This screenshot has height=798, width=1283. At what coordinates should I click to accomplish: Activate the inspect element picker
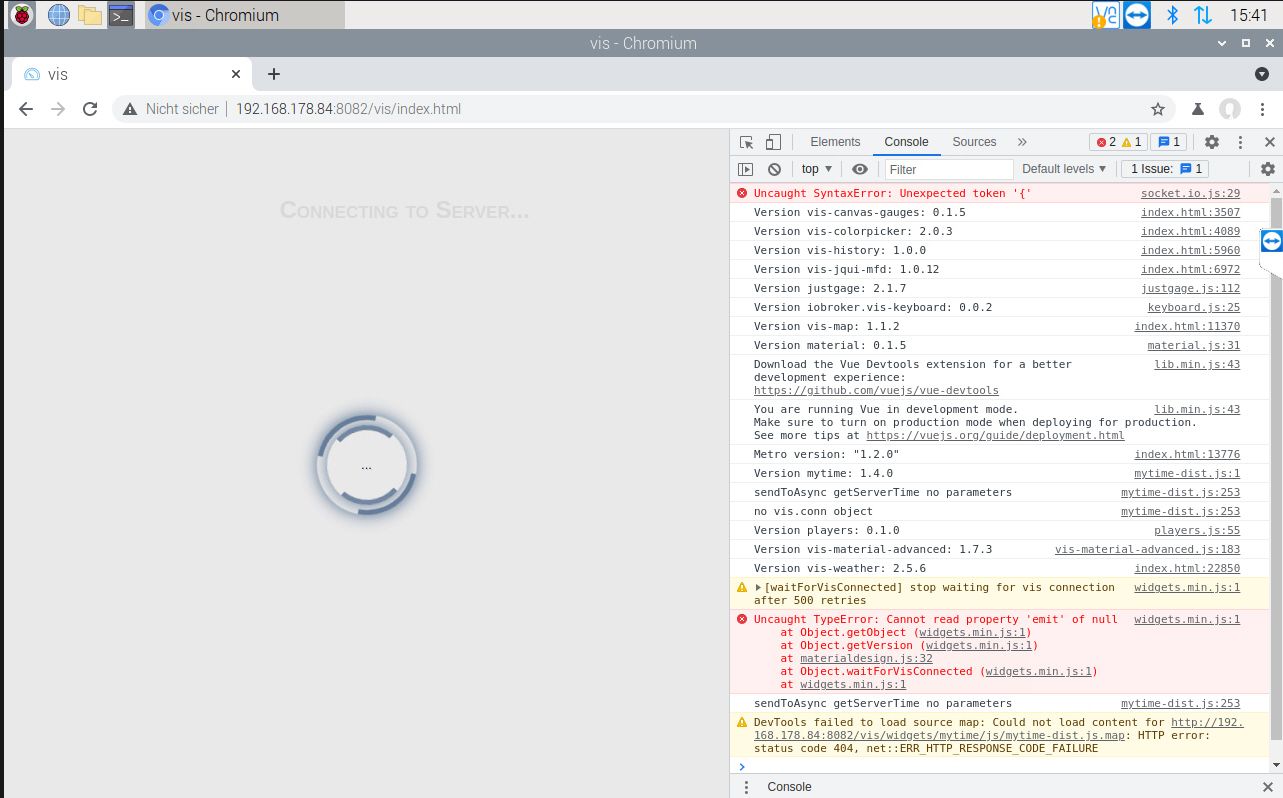click(746, 142)
